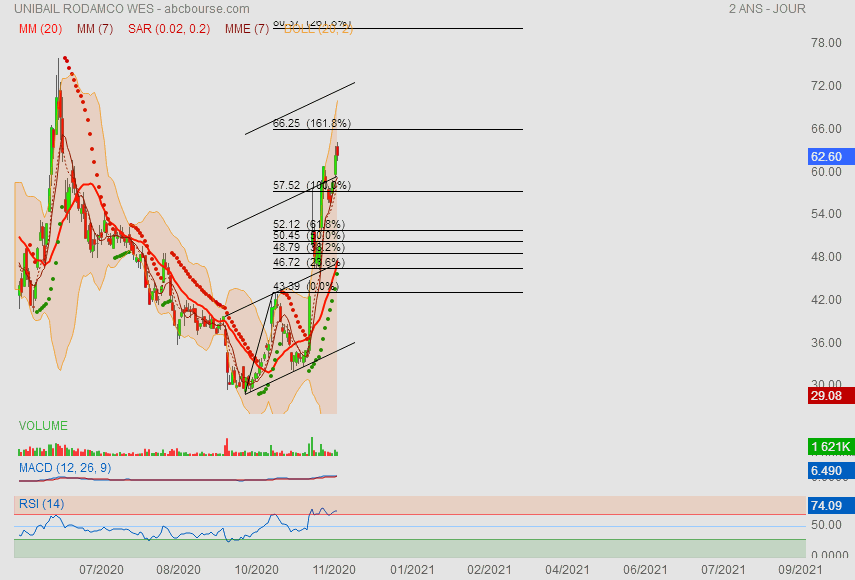This screenshot has width=855, height=580.
Task: Click the 54.00 price axis label
Action: pos(826,214)
